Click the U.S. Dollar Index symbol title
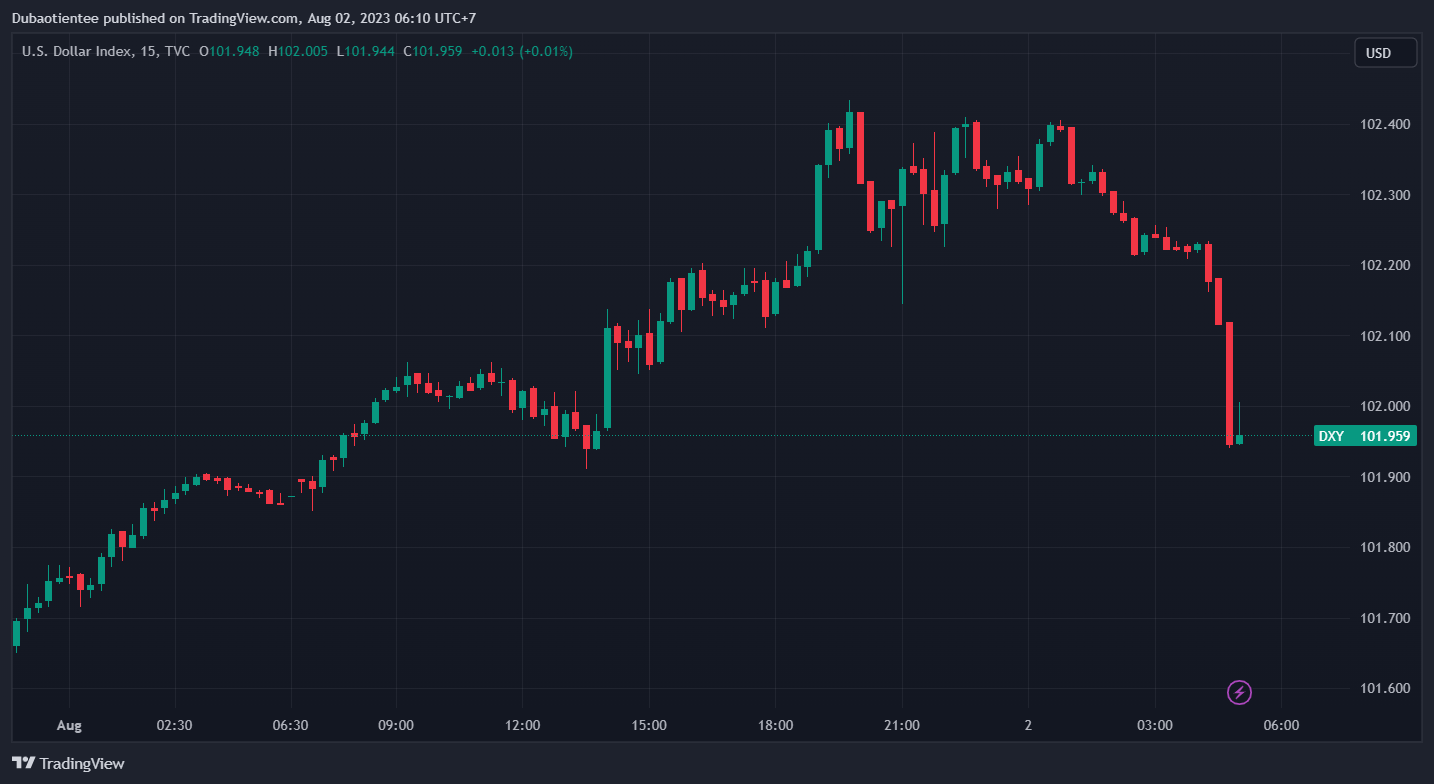 click(77, 51)
